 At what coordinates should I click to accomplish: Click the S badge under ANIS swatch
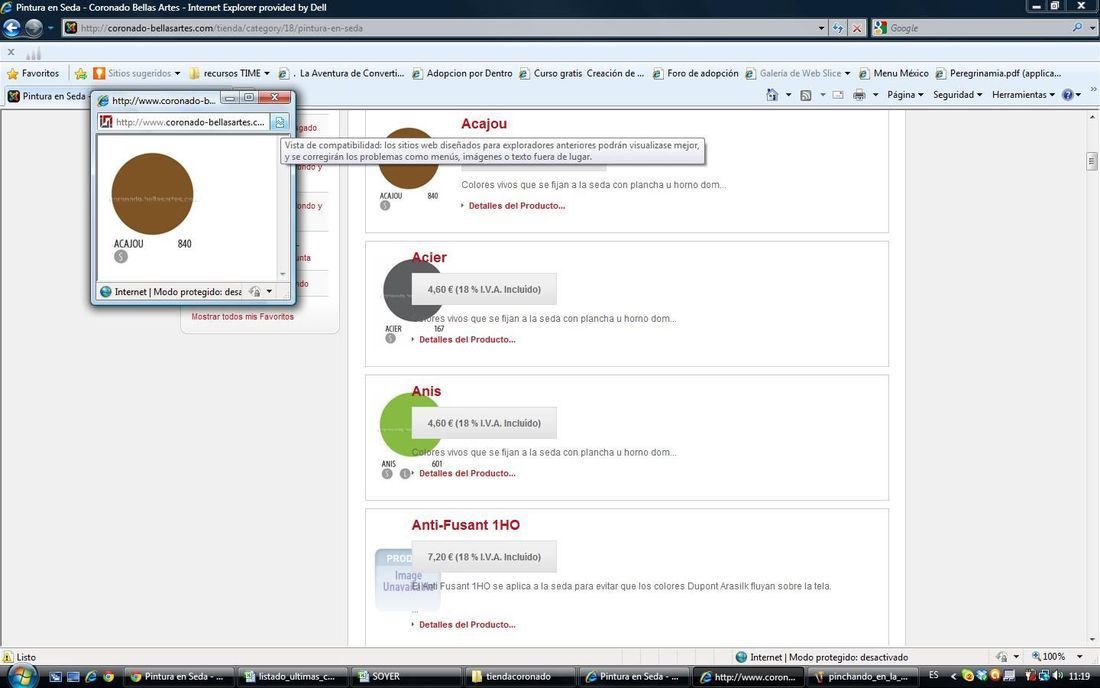pos(387,473)
